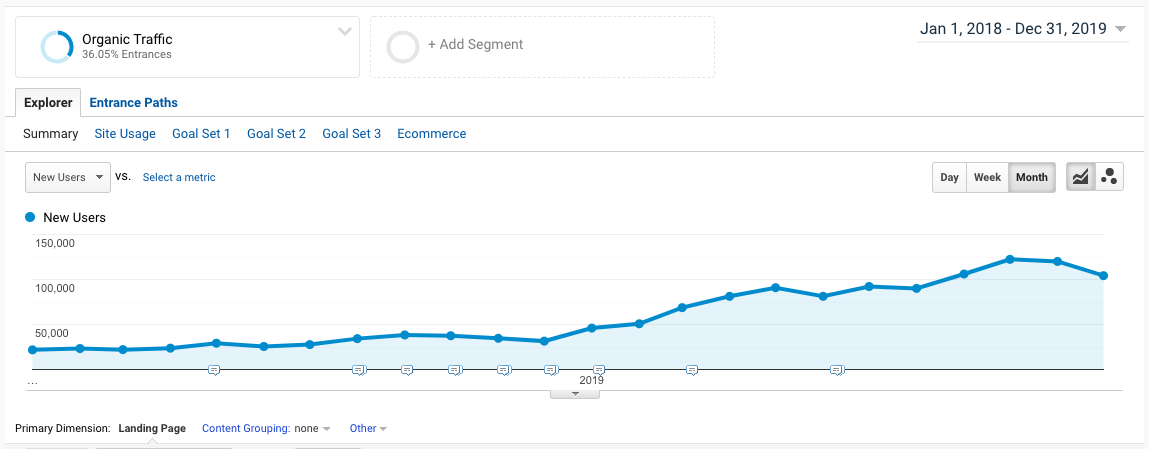Switch chart granularity to Week

(987, 177)
